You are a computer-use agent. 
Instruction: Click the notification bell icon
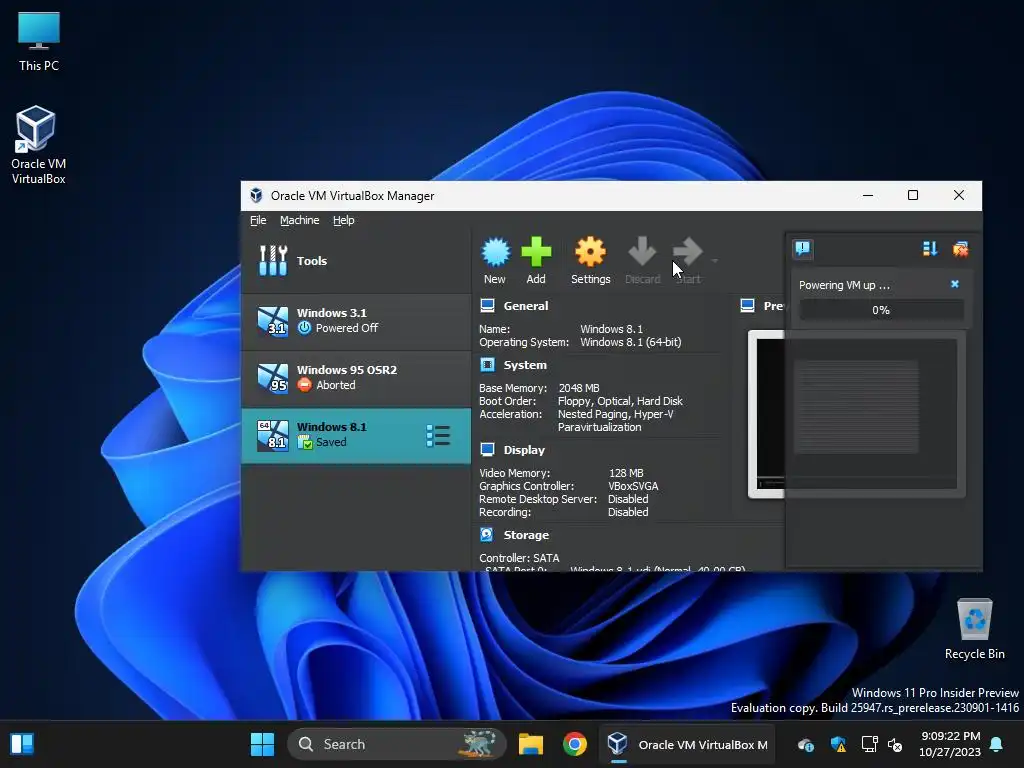pos(997,744)
